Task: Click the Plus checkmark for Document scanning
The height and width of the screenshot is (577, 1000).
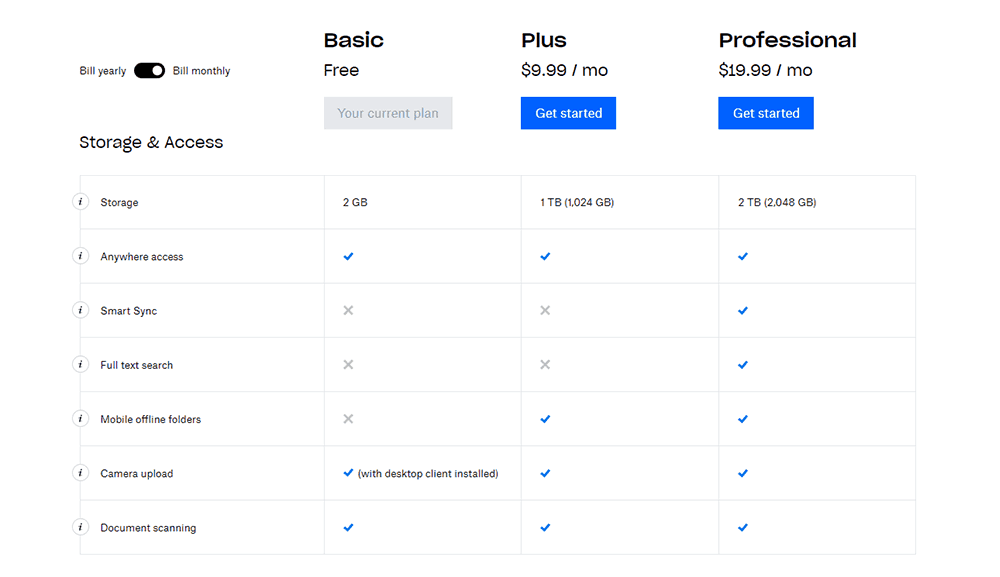Action: click(545, 527)
